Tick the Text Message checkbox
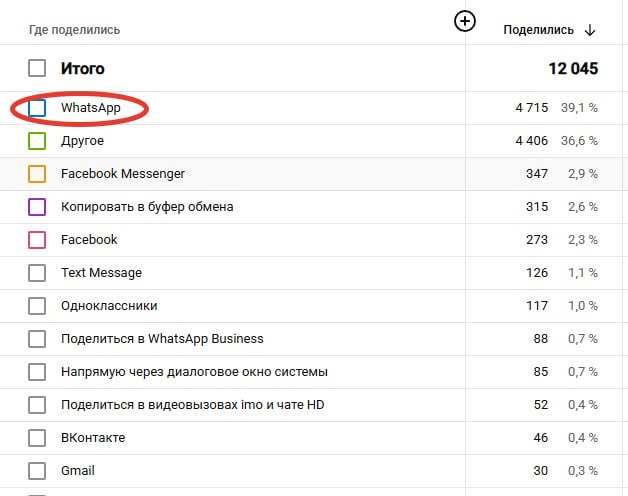The image size is (628, 496). pos(37,273)
